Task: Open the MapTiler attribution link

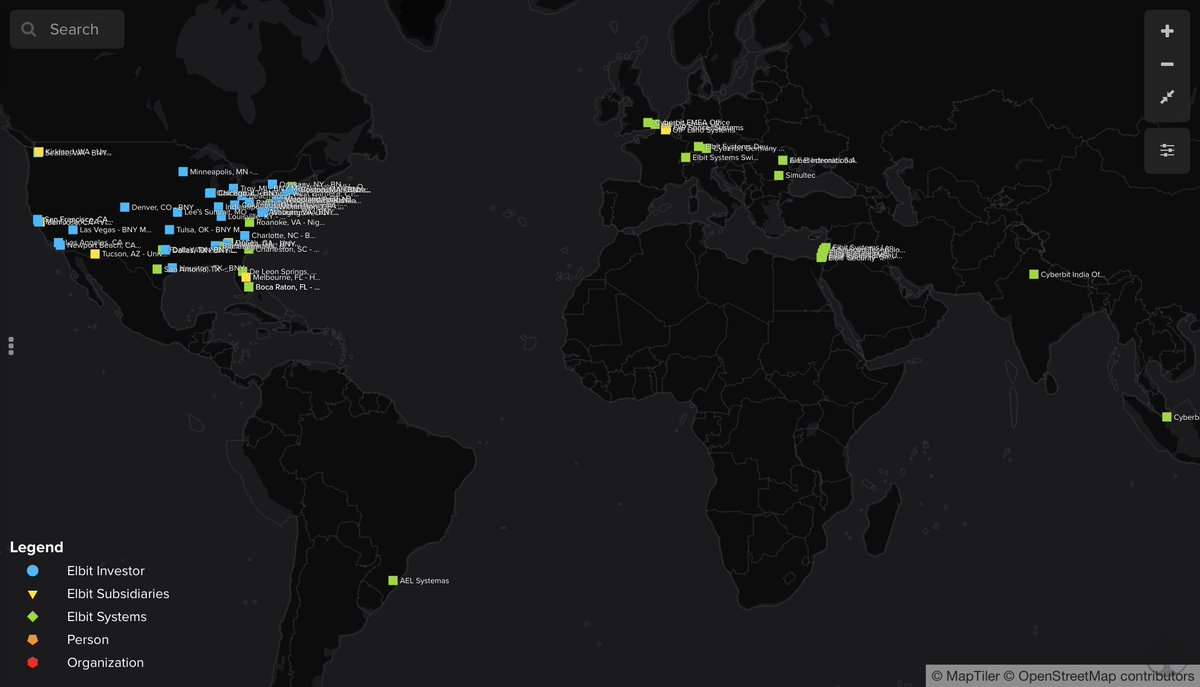Action: 963,677
